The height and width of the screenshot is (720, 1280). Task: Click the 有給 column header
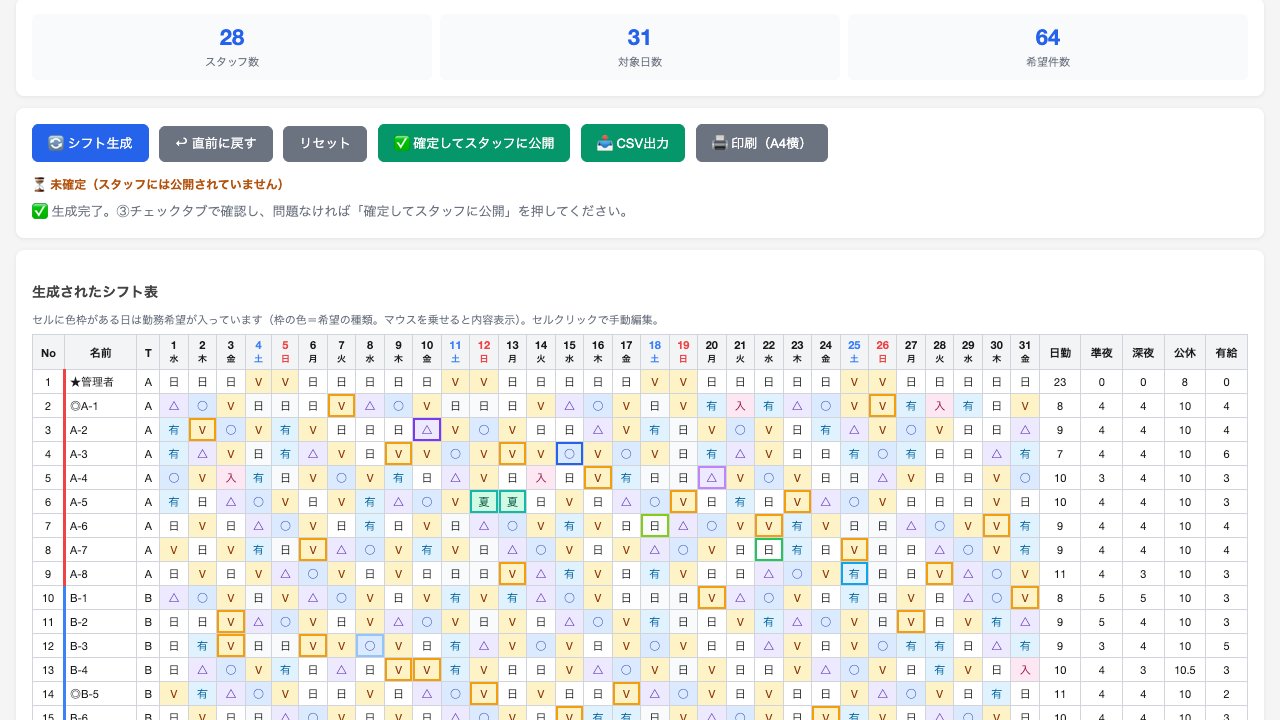point(1226,352)
